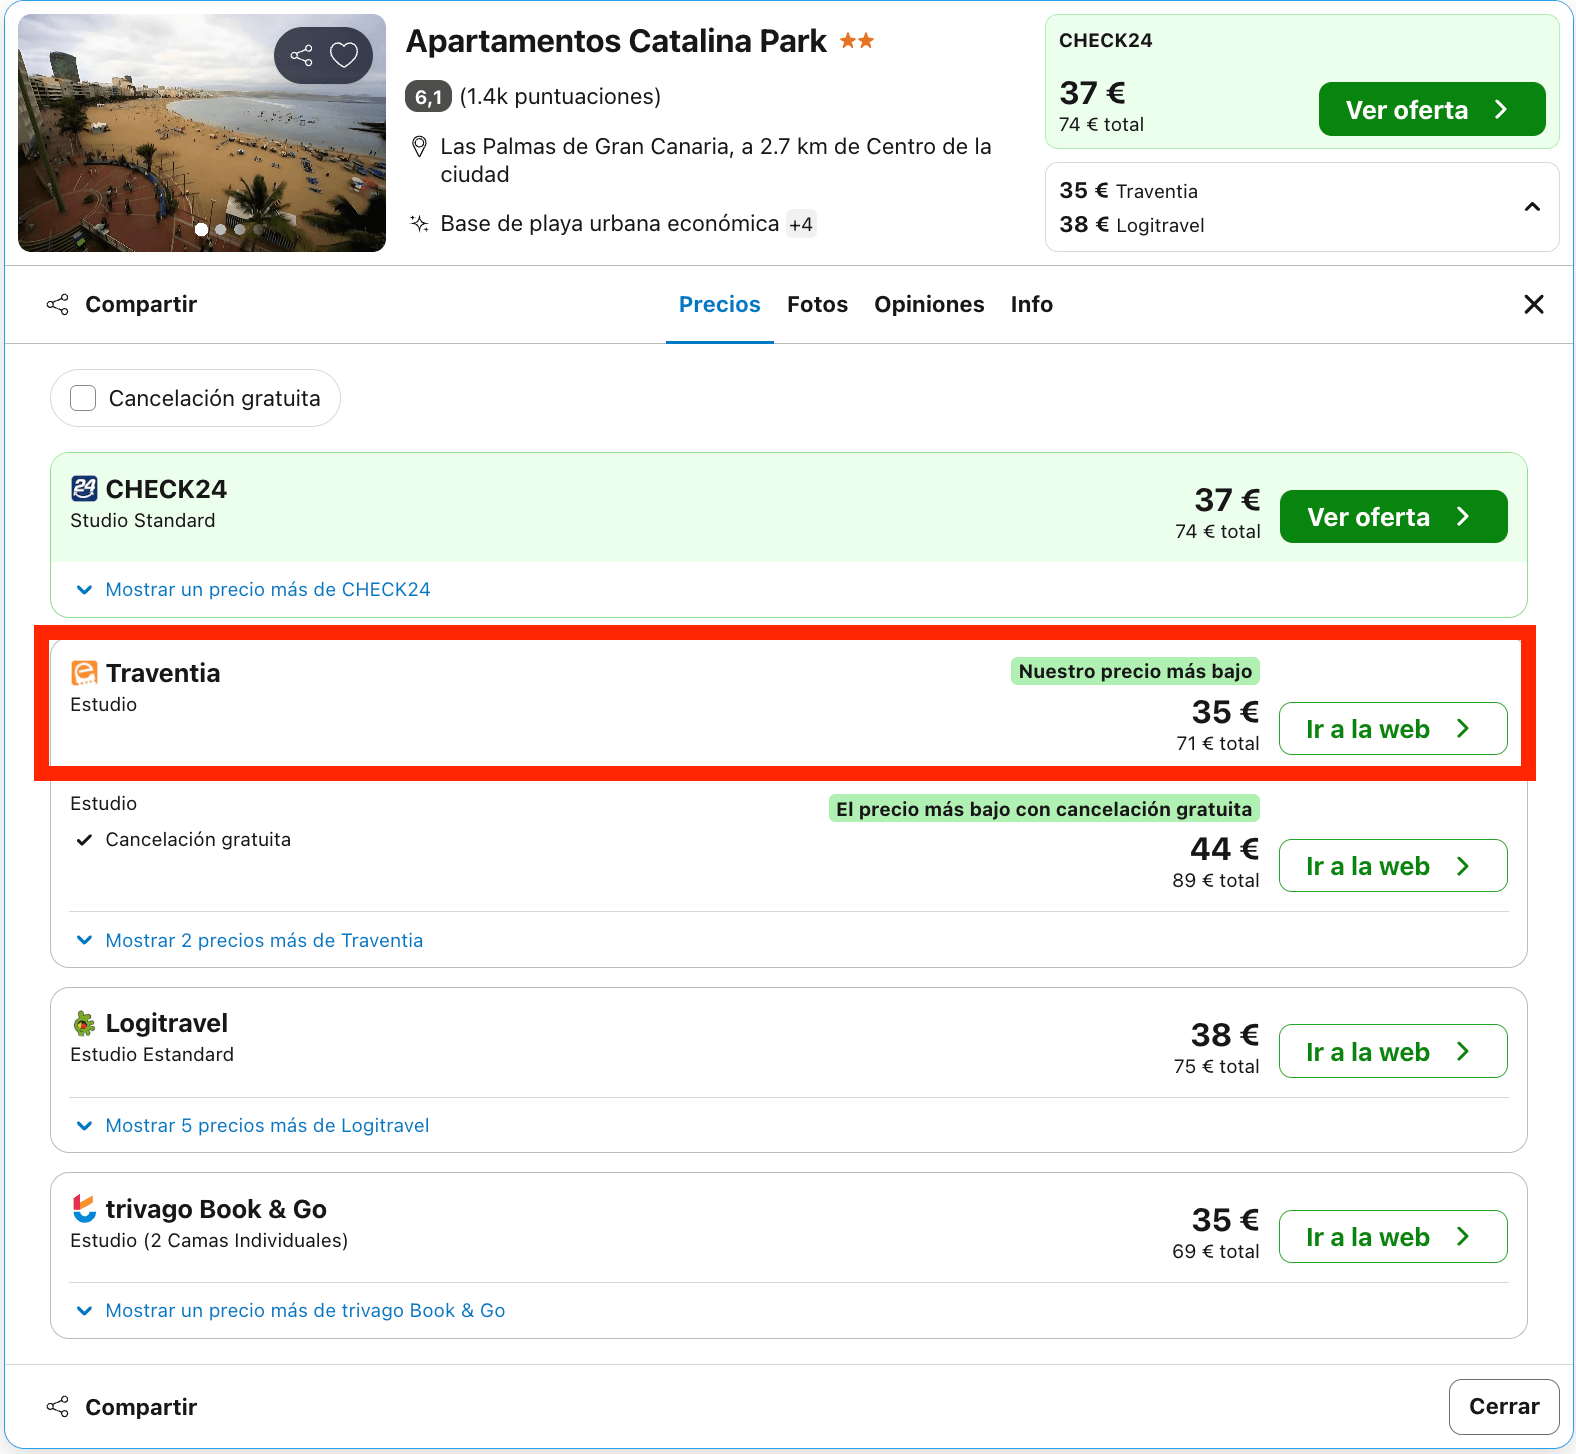
Task: Click the two-star hotel rating
Action: (857, 41)
